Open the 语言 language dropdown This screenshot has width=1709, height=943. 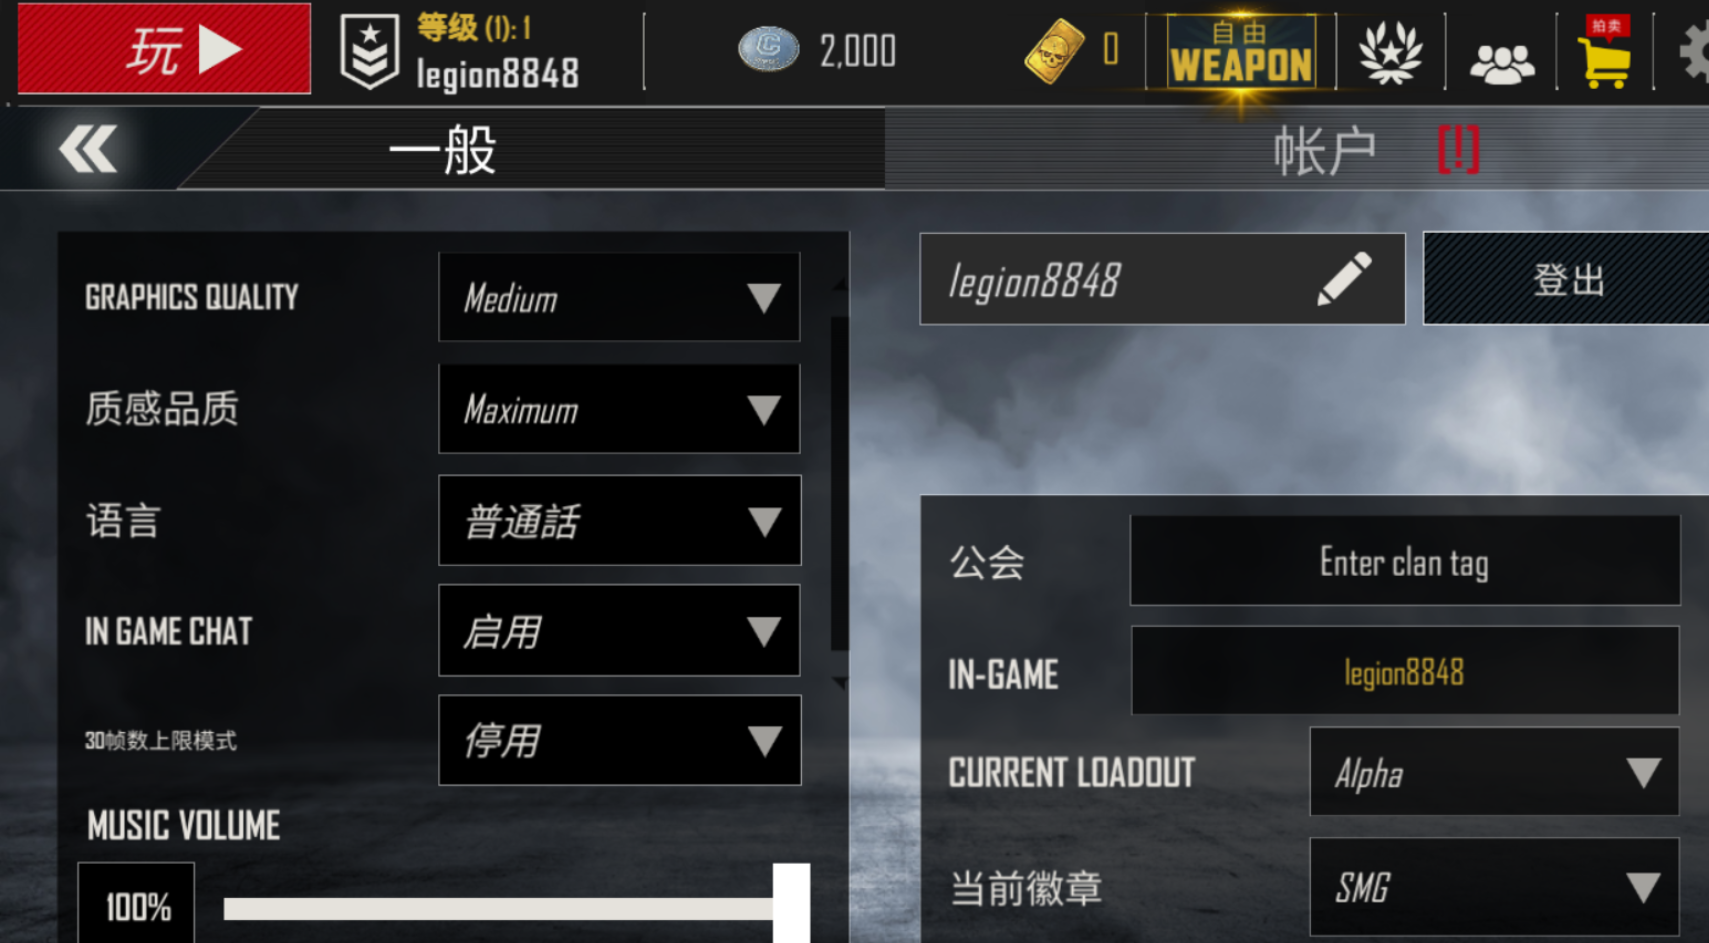(x=619, y=520)
